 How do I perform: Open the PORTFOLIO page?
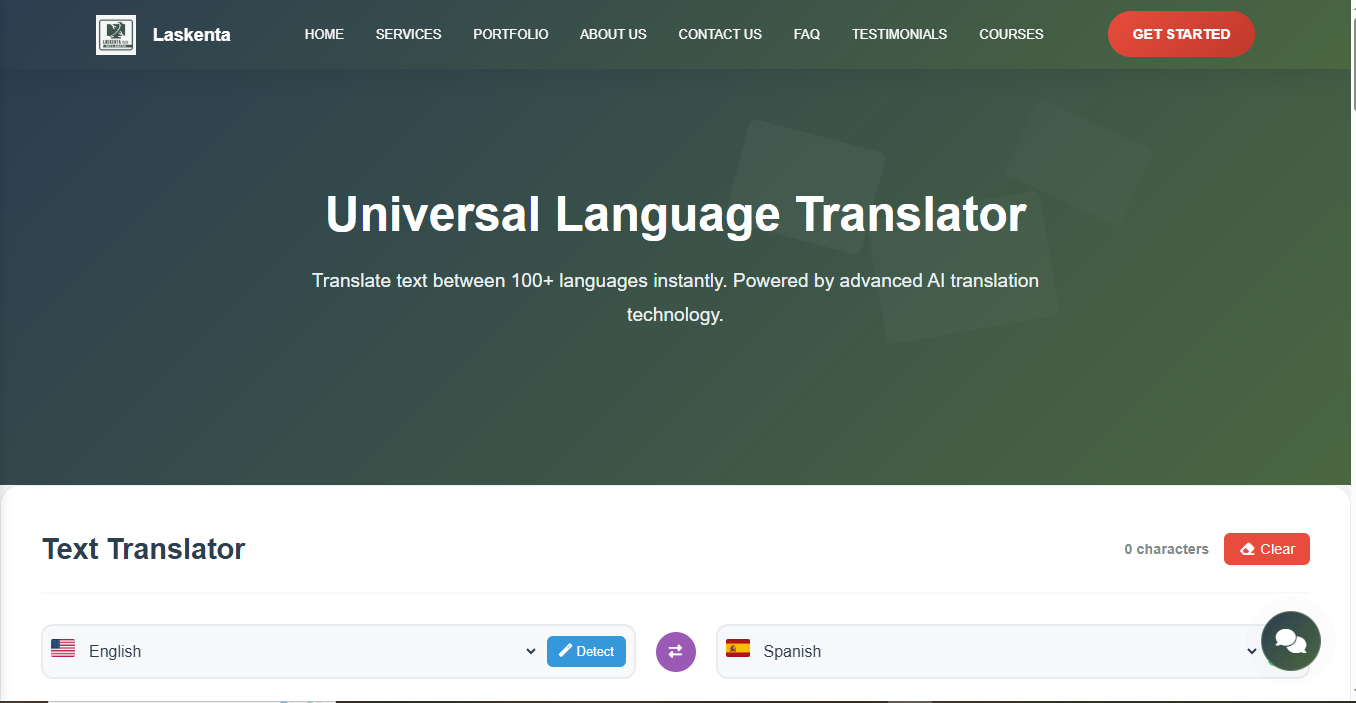510,33
